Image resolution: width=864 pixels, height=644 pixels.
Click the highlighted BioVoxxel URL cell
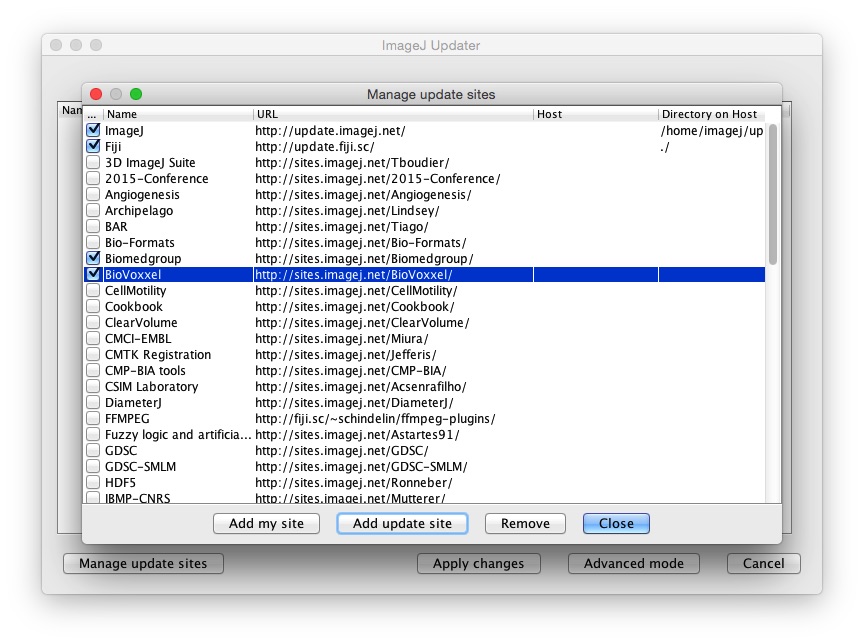(393, 274)
